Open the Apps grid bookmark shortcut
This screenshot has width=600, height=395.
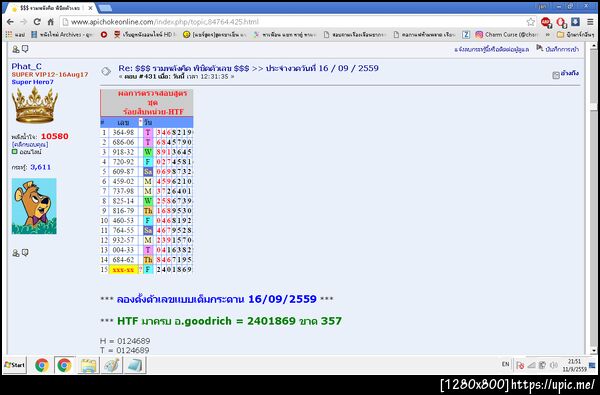(x=9, y=34)
